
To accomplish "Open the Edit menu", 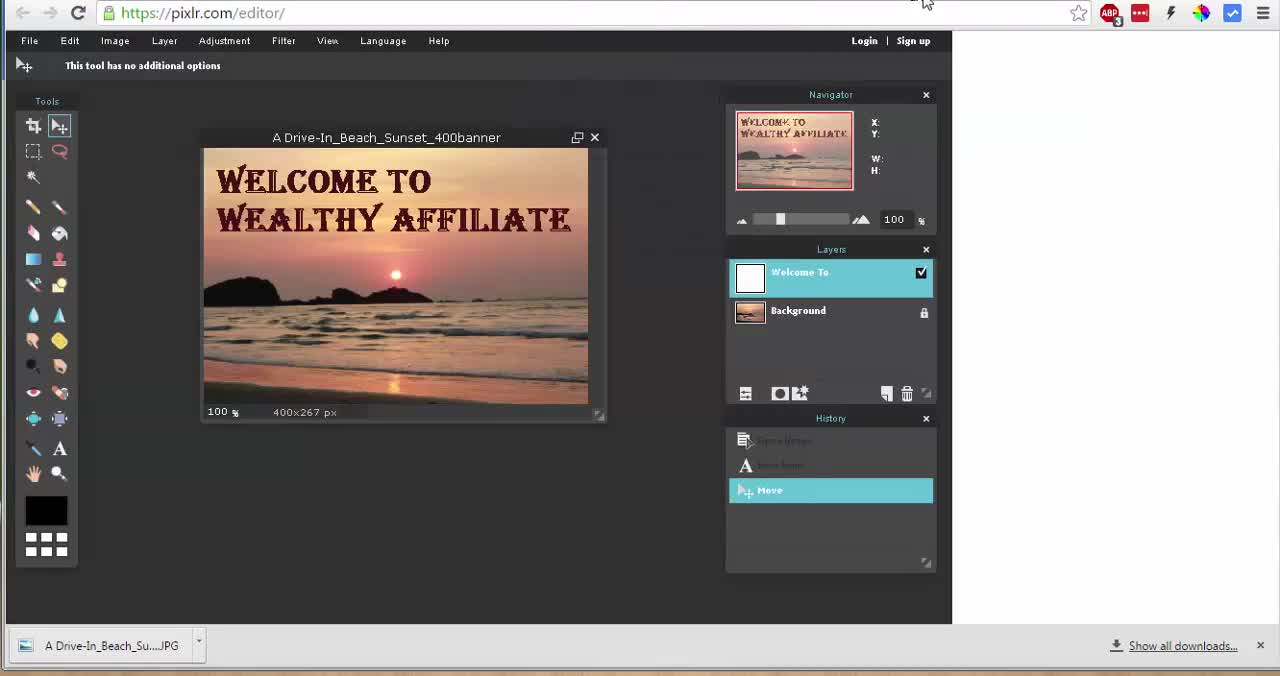I will (x=70, y=41).
